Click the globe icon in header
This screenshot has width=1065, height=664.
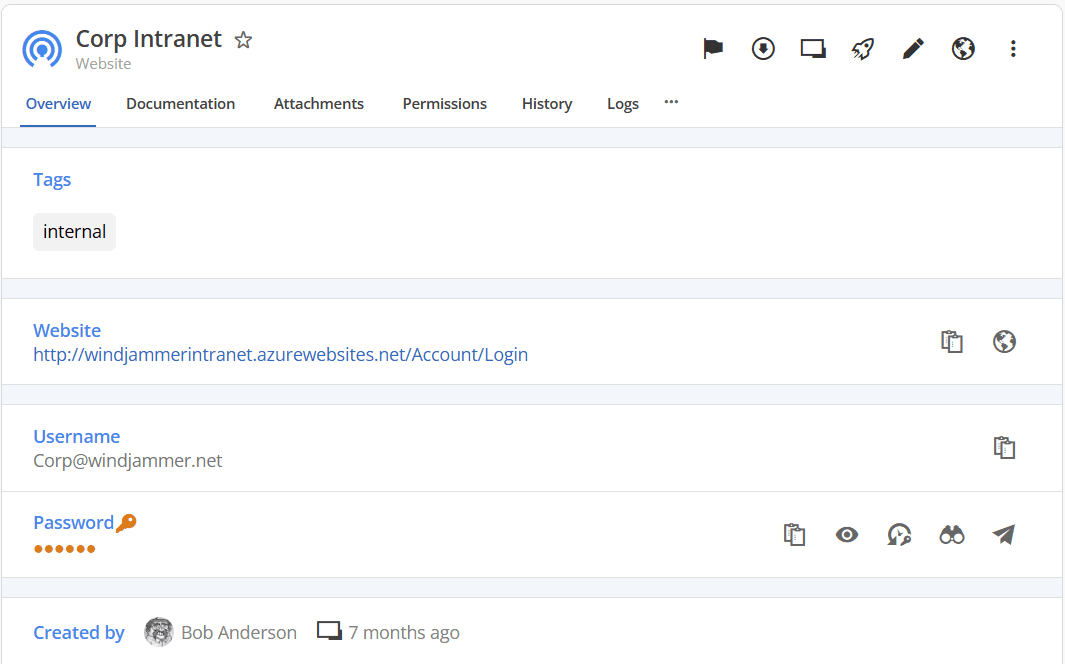coord(963,49)
